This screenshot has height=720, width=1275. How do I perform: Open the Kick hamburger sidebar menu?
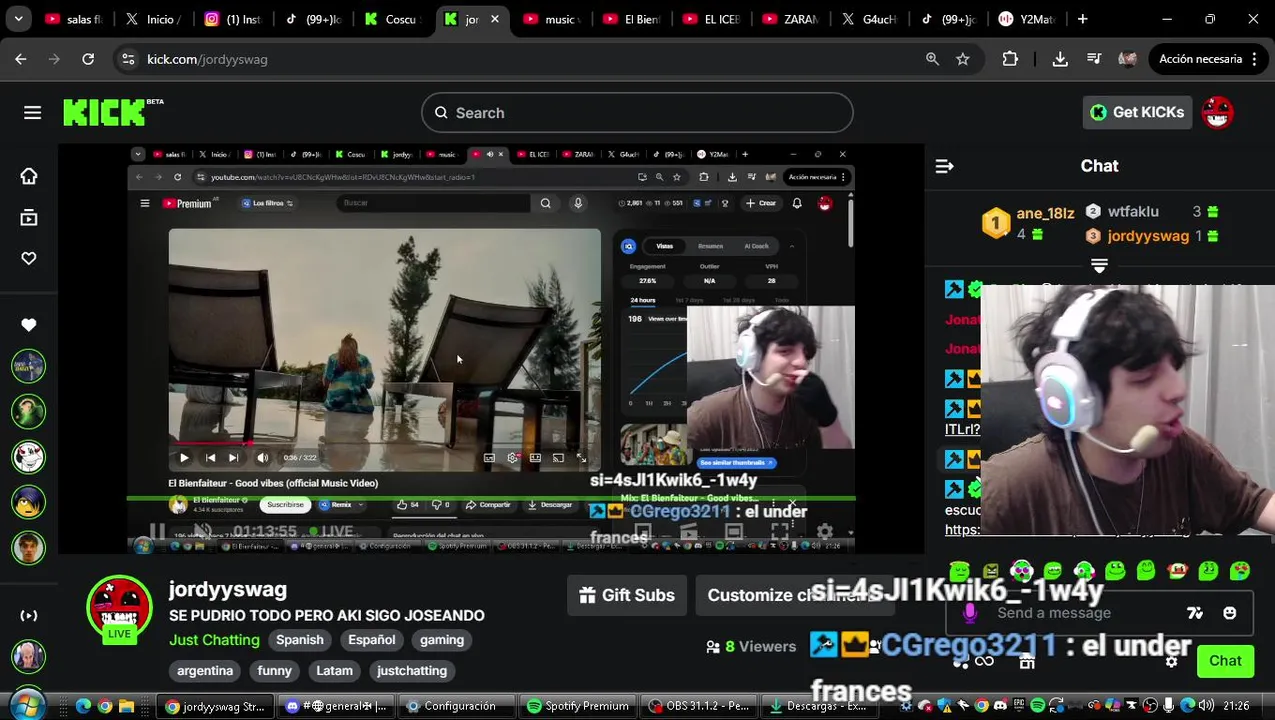[32, 113]
